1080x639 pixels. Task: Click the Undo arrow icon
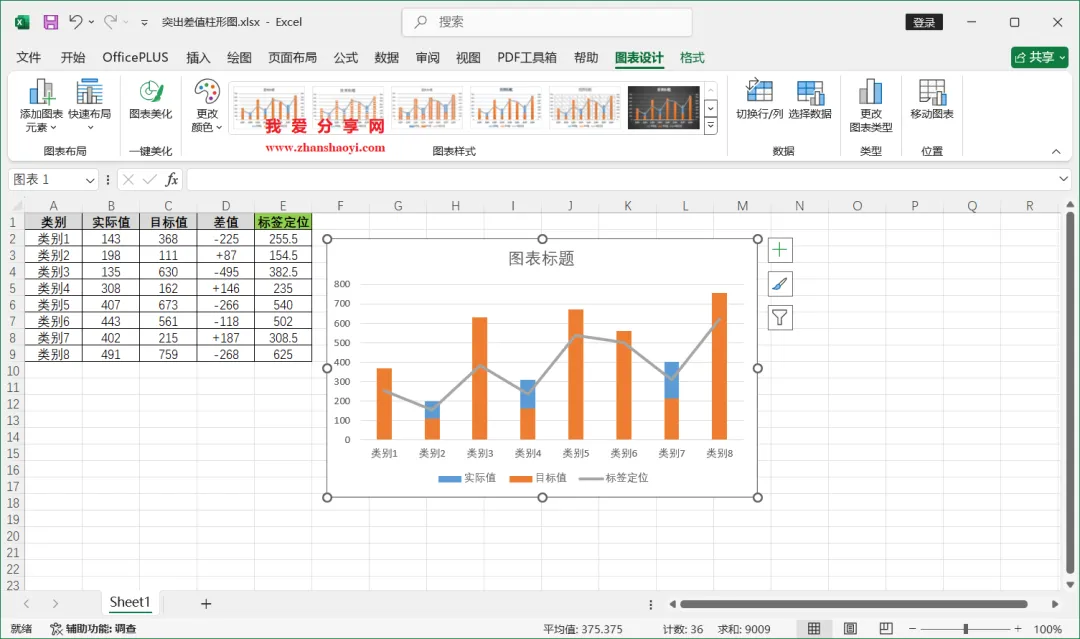point(75,22)
